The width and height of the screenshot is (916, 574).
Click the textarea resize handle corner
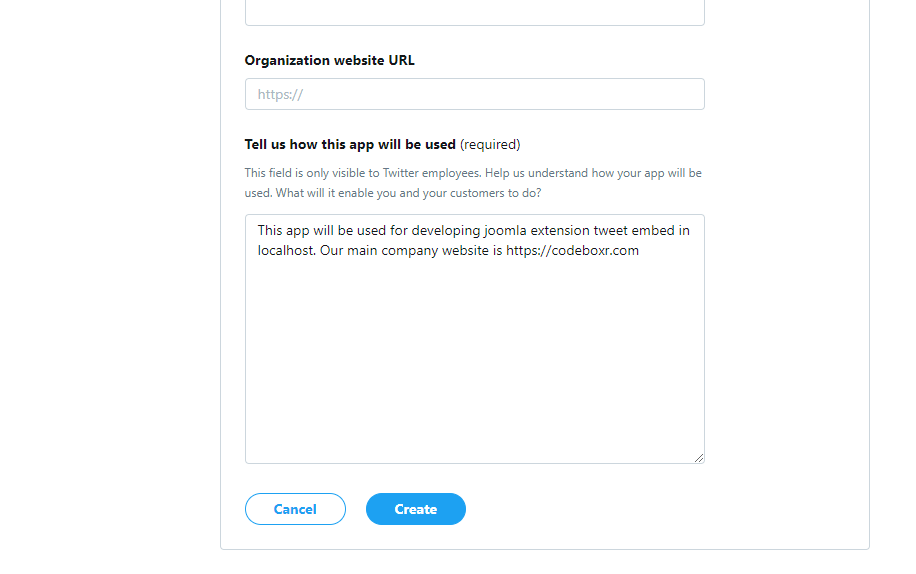click(699, 458)
